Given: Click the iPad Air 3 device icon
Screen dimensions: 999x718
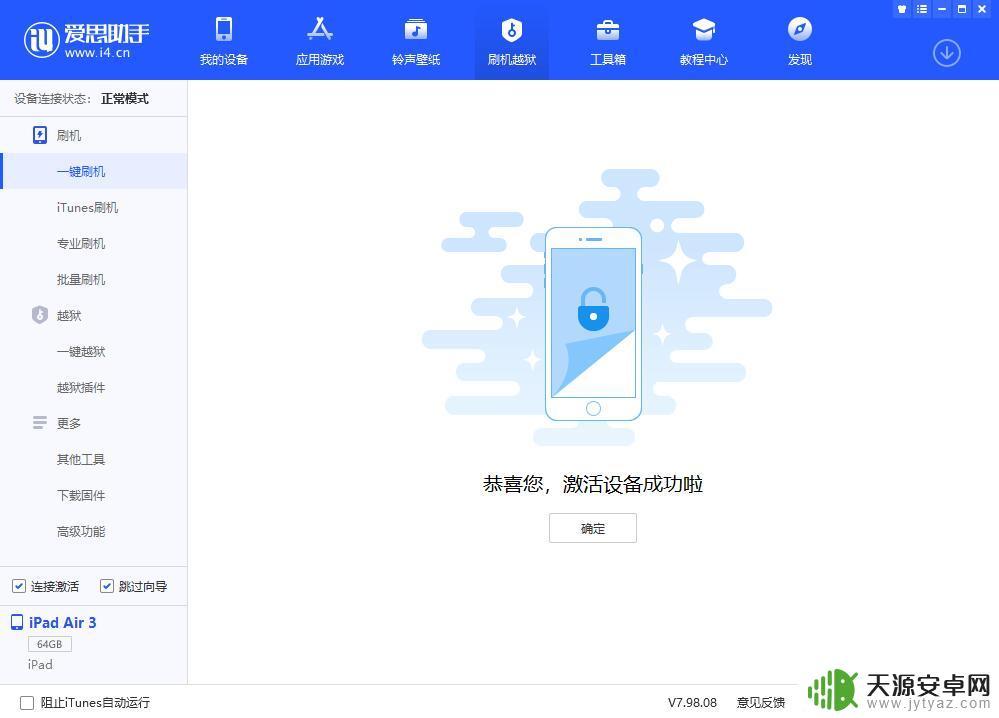Looking at the screenshot, I should 17,622.
